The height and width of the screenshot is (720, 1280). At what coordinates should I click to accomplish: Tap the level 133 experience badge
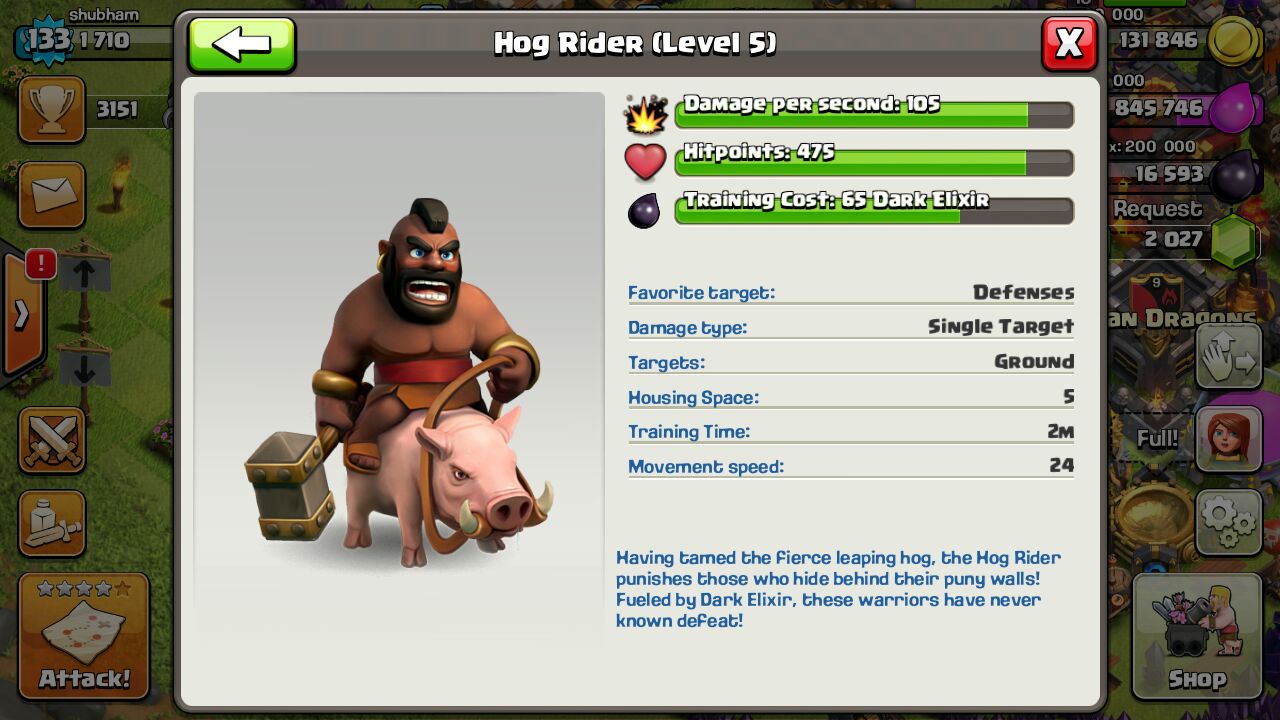[x=47, y=40]
